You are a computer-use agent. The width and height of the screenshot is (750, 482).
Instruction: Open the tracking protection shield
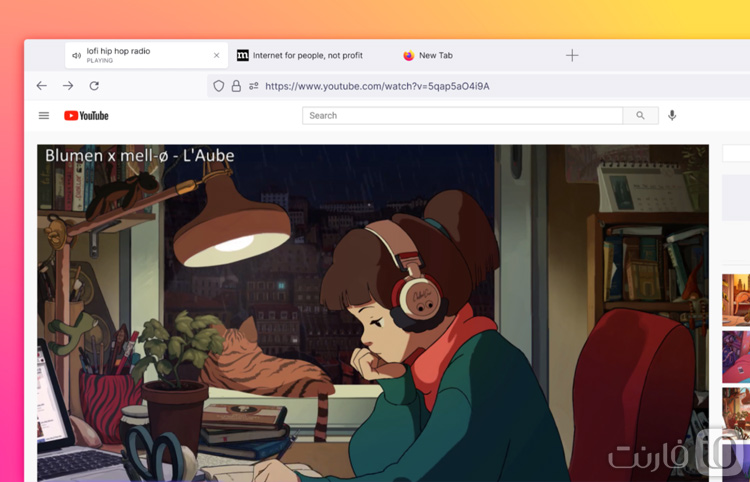pos(219,86)
